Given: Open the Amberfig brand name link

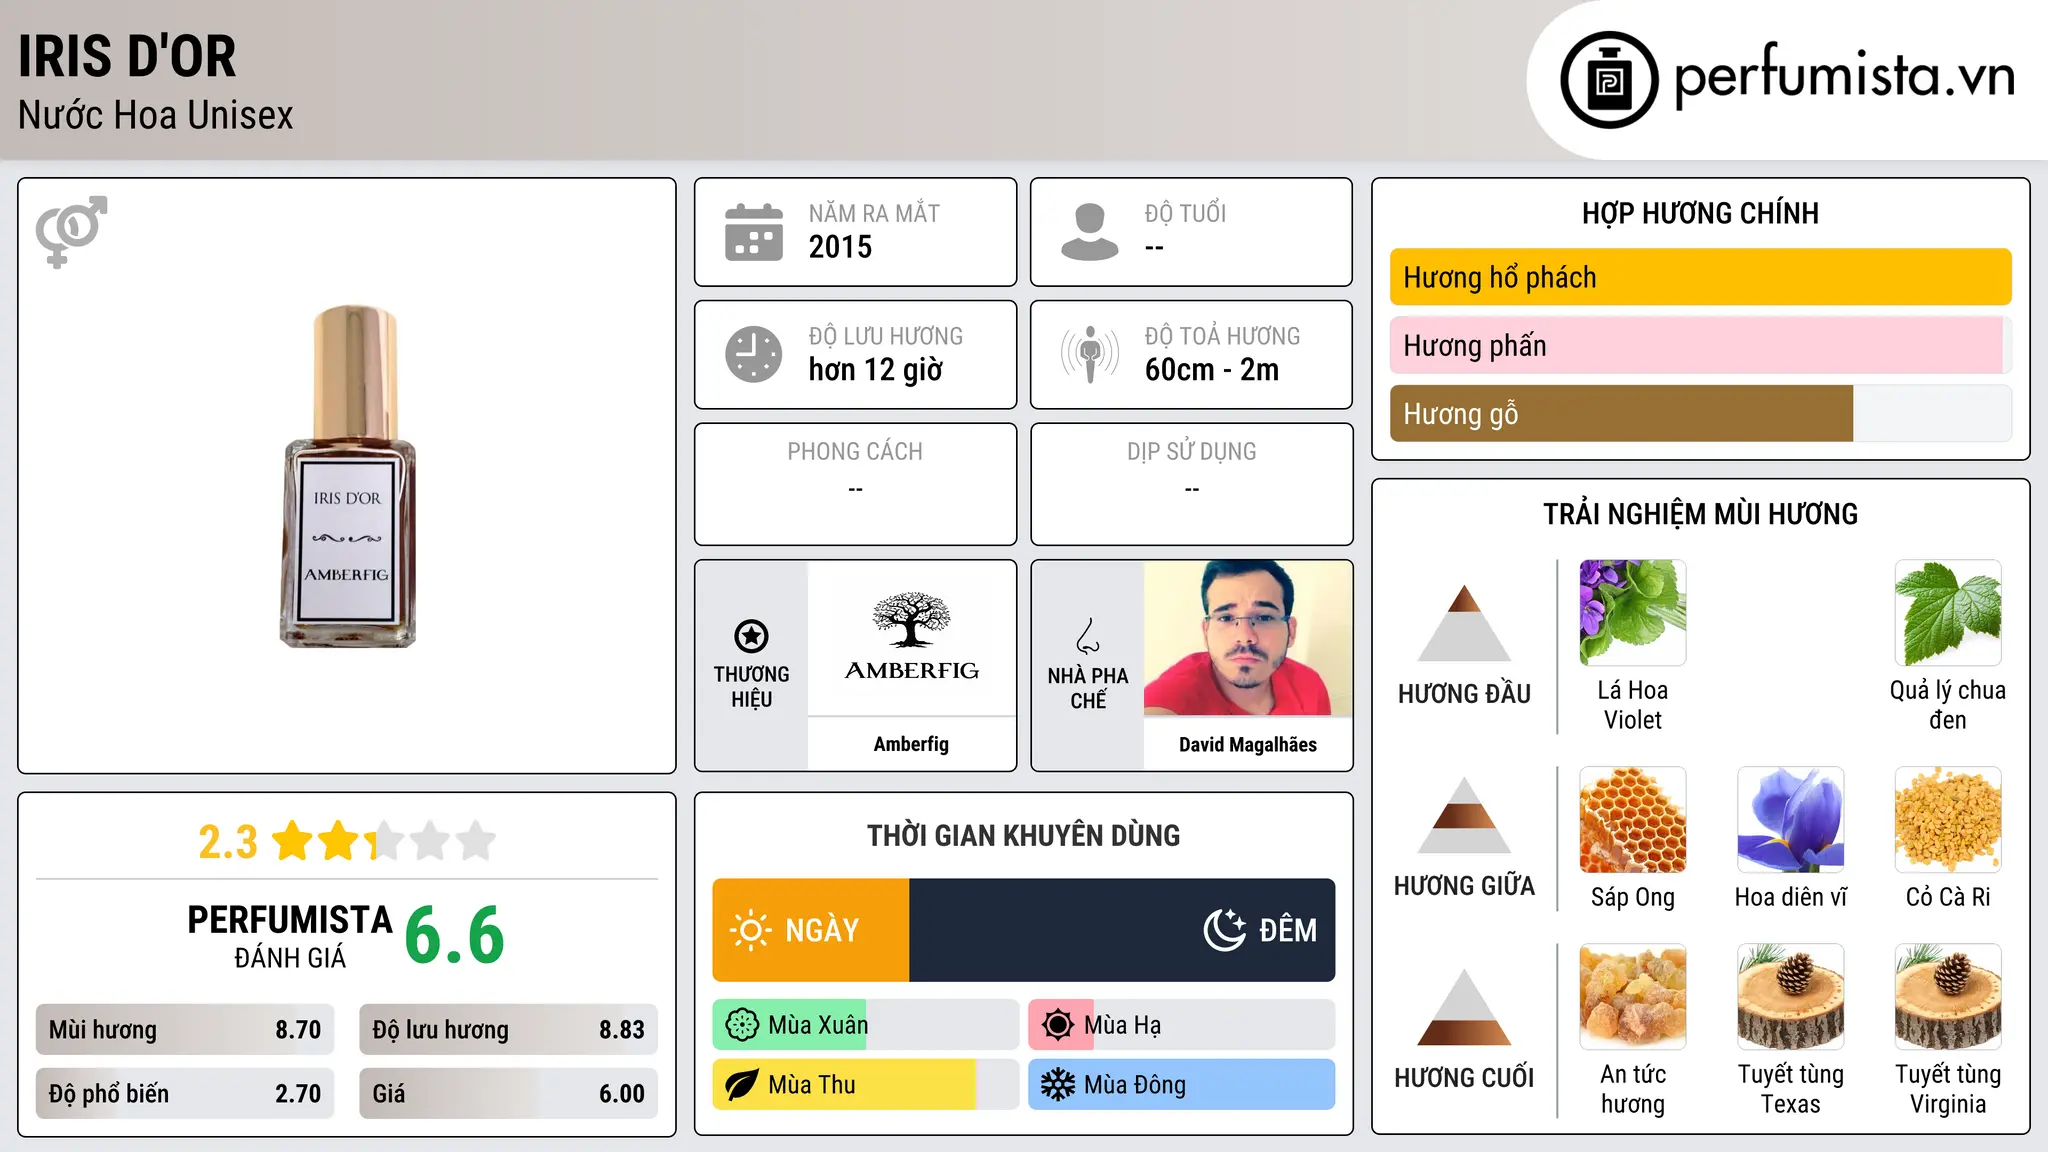Looking at the screenshot, I should coord(911,744).
